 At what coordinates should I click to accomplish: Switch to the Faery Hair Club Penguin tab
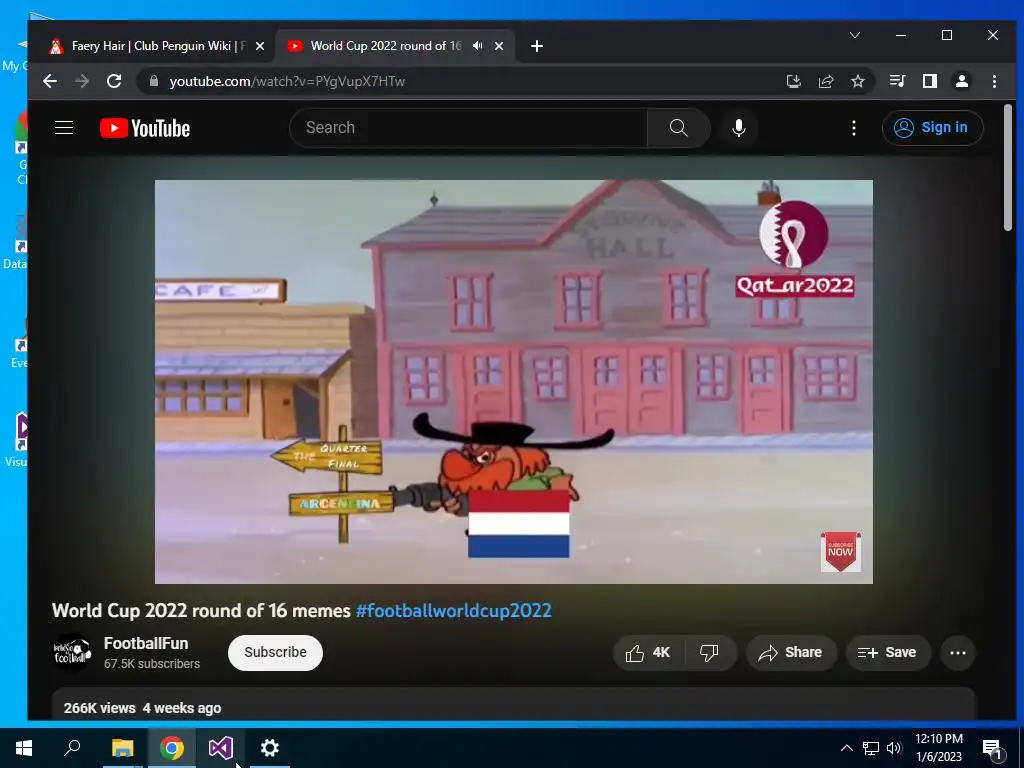coord(157,46)
